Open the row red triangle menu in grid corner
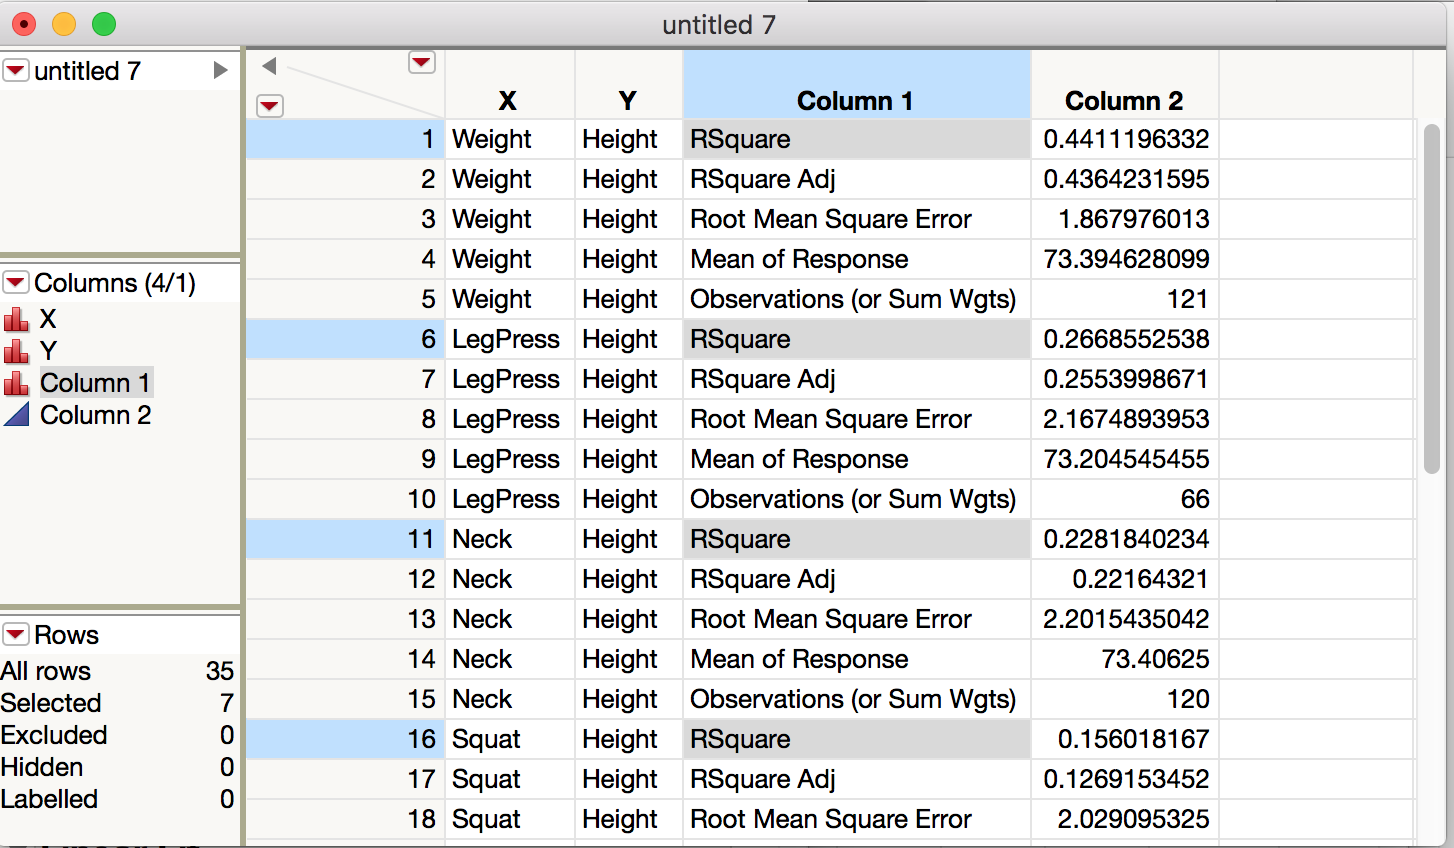The height and width of the screenshot is (848, 1454). click(270, 105)
